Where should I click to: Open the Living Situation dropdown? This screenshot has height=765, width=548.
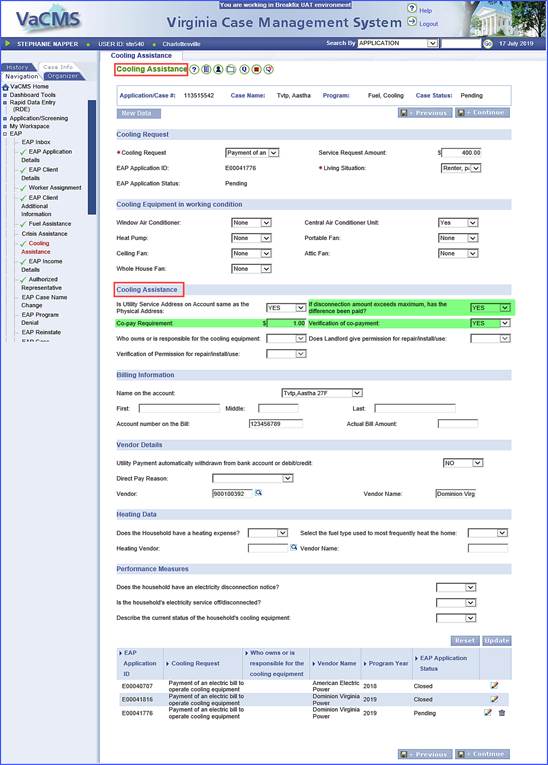tap(461, 168)
